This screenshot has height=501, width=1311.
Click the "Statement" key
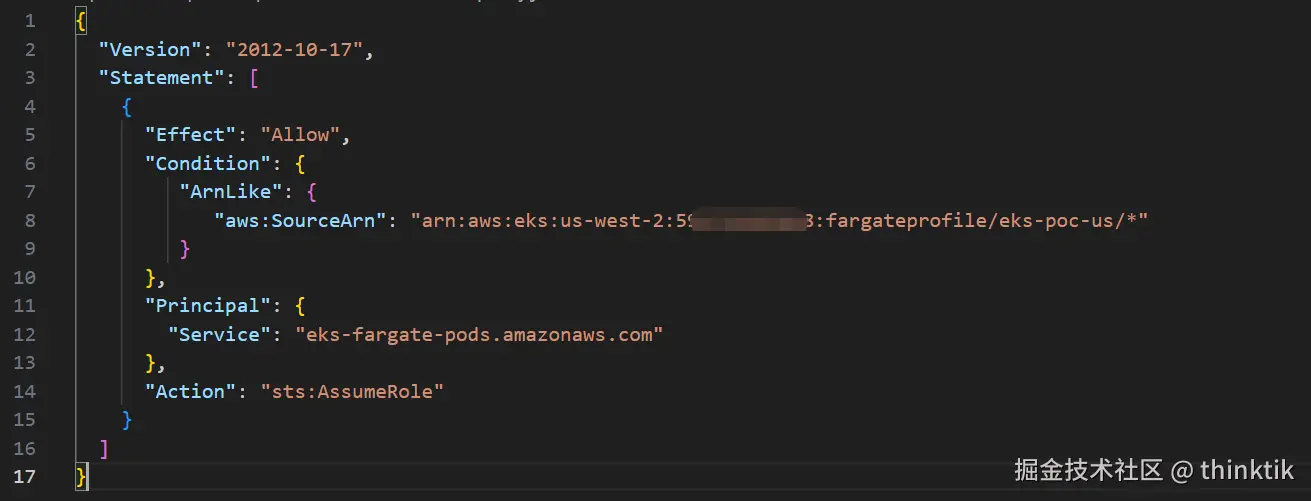162,78
